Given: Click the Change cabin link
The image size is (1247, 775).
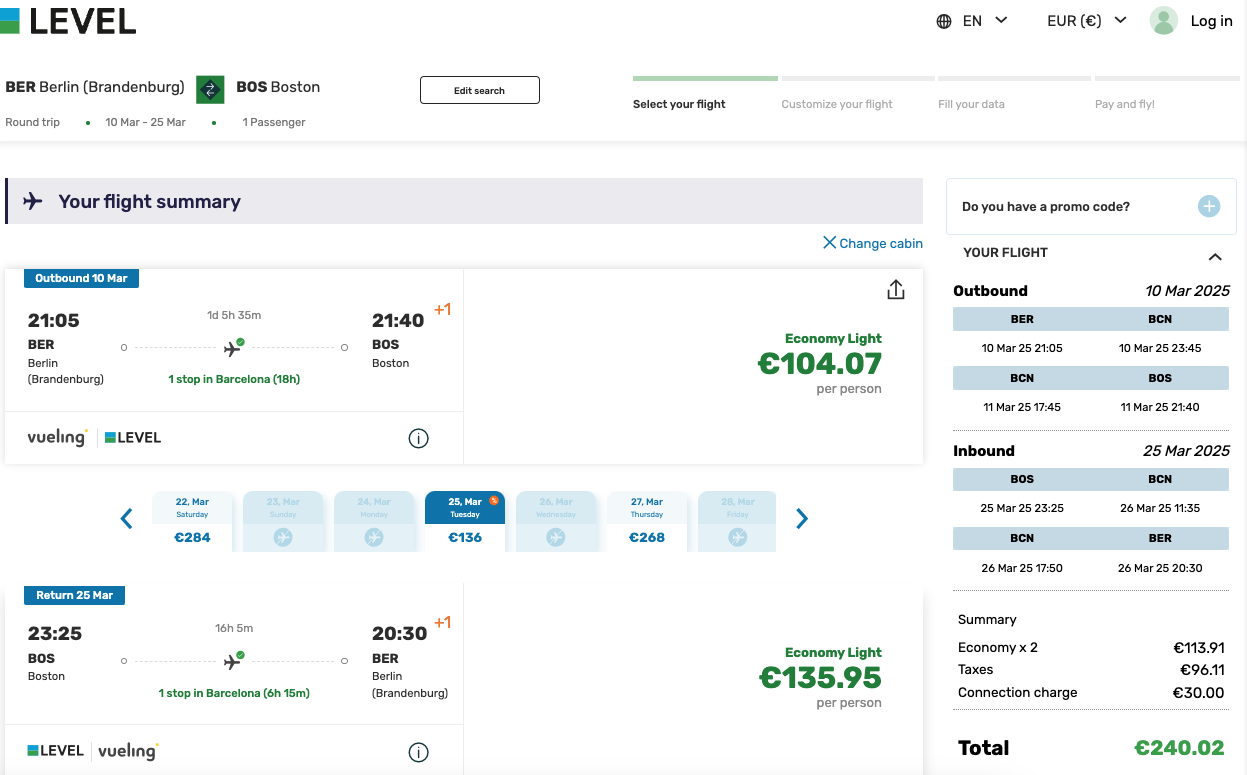Looking at the screenshot, I should click(x=881, y=243).
